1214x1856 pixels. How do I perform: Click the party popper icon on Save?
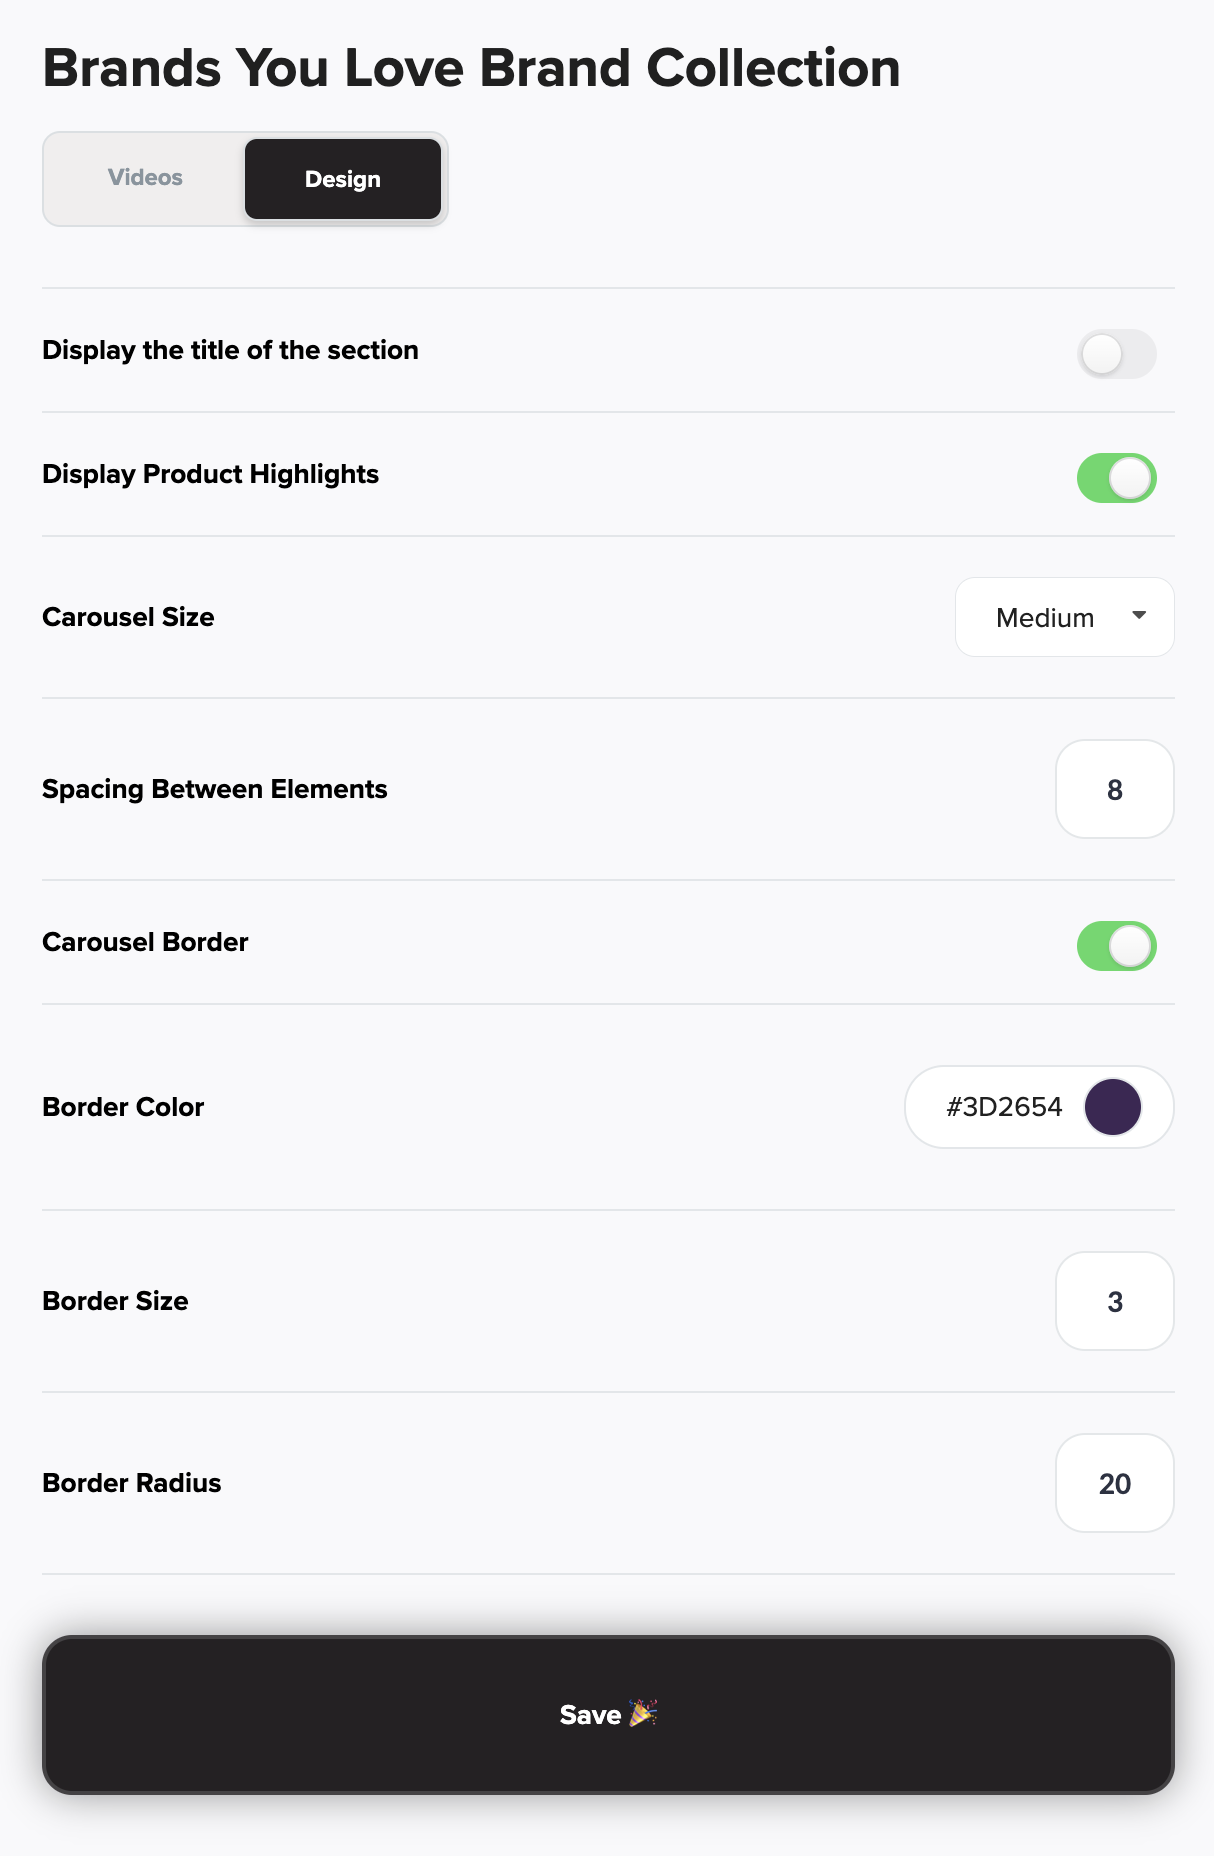pos(643,1713)
